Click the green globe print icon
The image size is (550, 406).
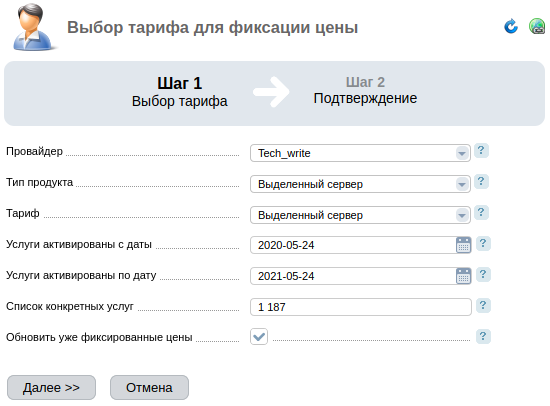pyautogui.click(x=537, y=26)
